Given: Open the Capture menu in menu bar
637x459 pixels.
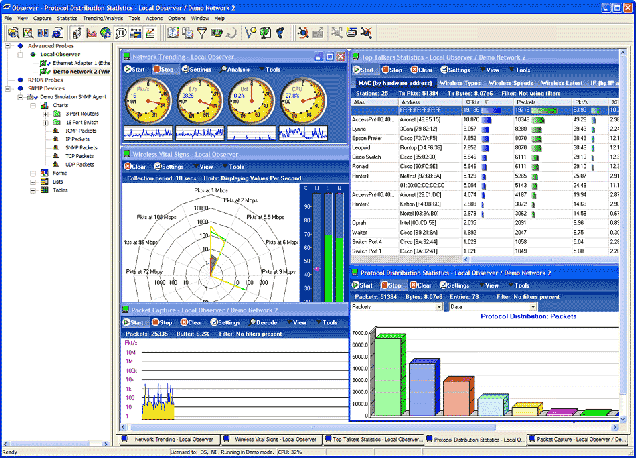Looking at the screenshot, I should coord(43,18).
